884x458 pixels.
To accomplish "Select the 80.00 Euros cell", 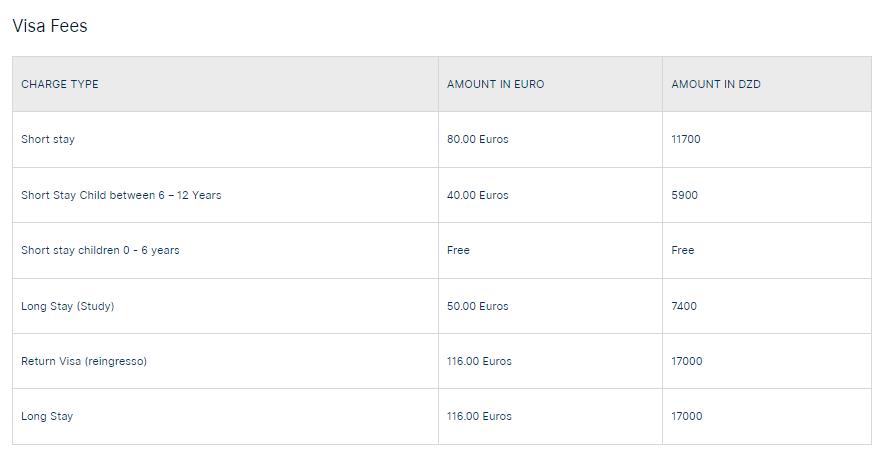I will click(477, 139).
